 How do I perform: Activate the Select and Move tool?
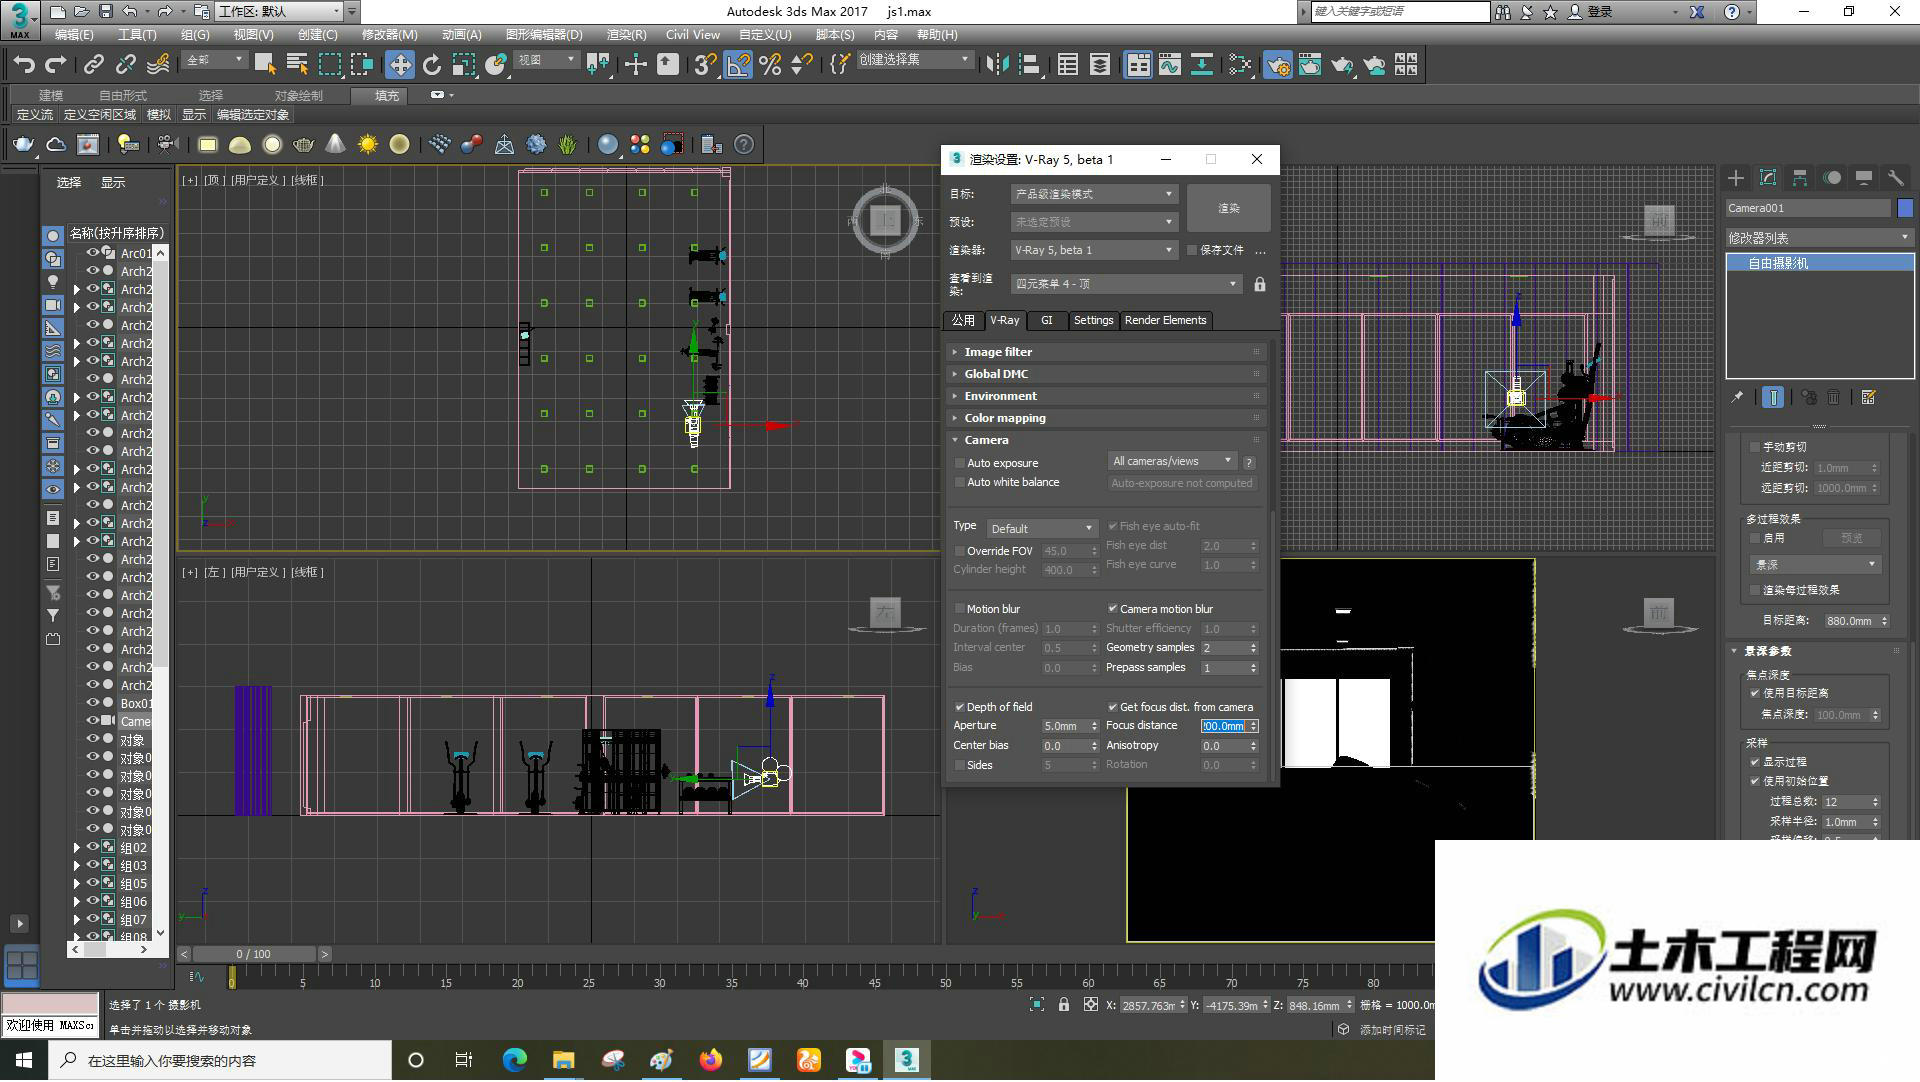400,65
